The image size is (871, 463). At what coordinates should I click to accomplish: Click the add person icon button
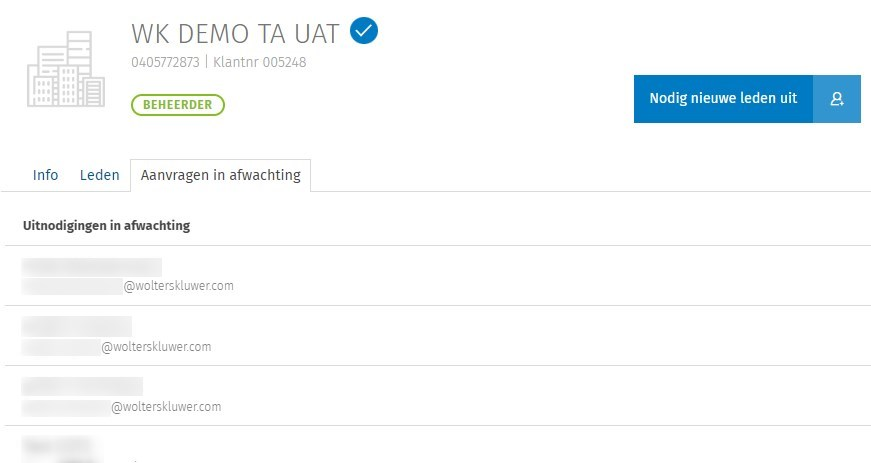click(x=837, y=99)
